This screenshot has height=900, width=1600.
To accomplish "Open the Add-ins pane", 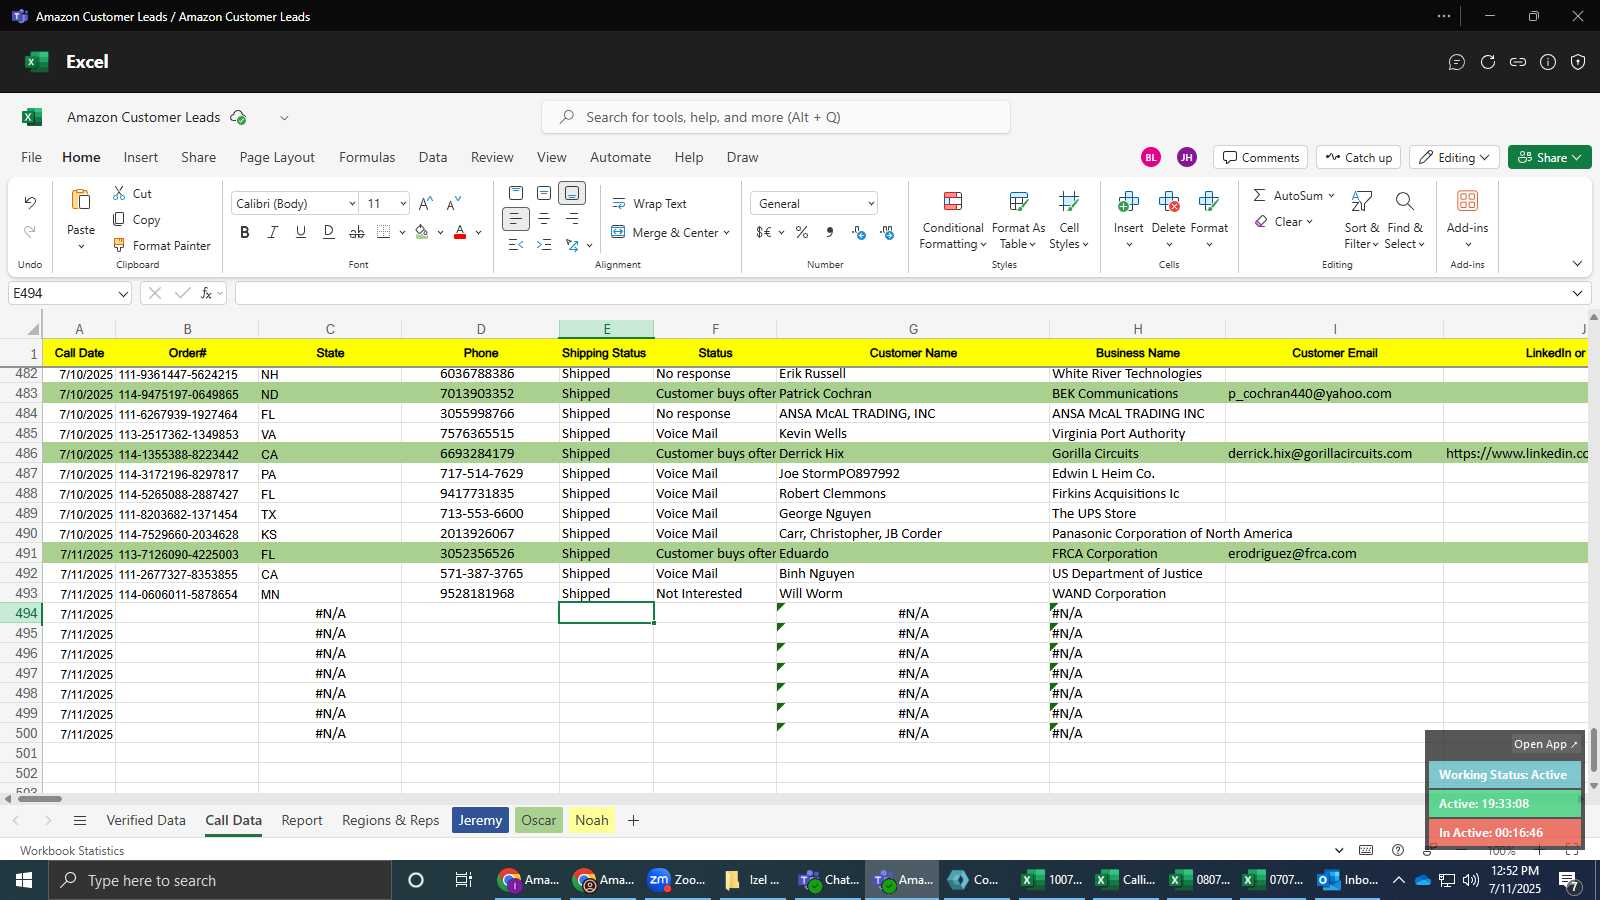I will pos(1467,219).
